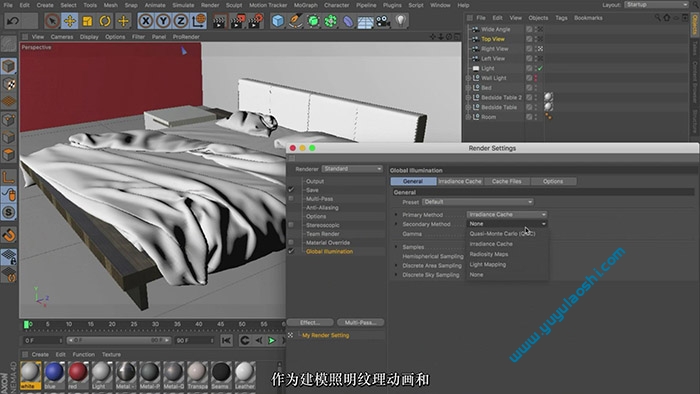The height and width of the screenshot is (394, 700).
Task: Click green Play Forwards button
Action: pos(271,340)
